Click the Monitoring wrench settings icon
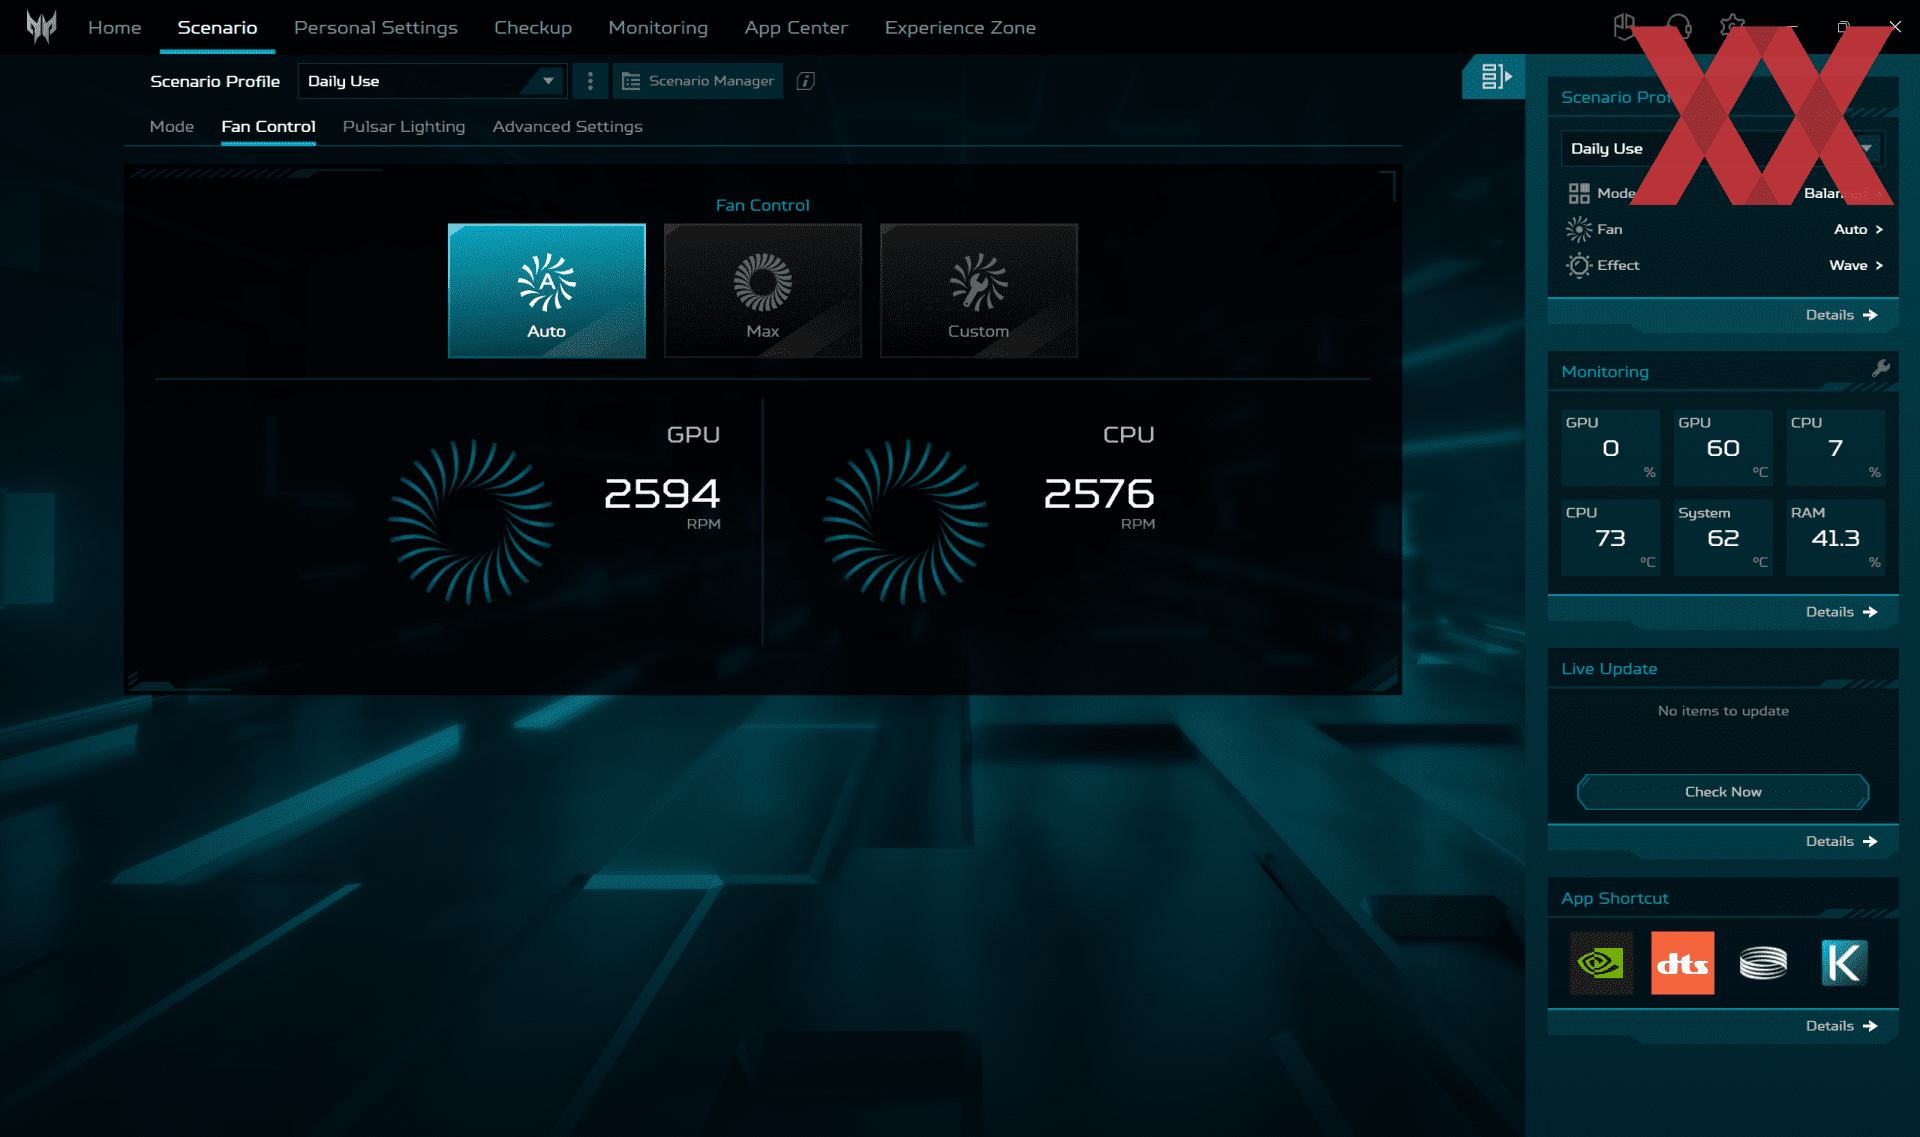 (x=1880, y=368)
